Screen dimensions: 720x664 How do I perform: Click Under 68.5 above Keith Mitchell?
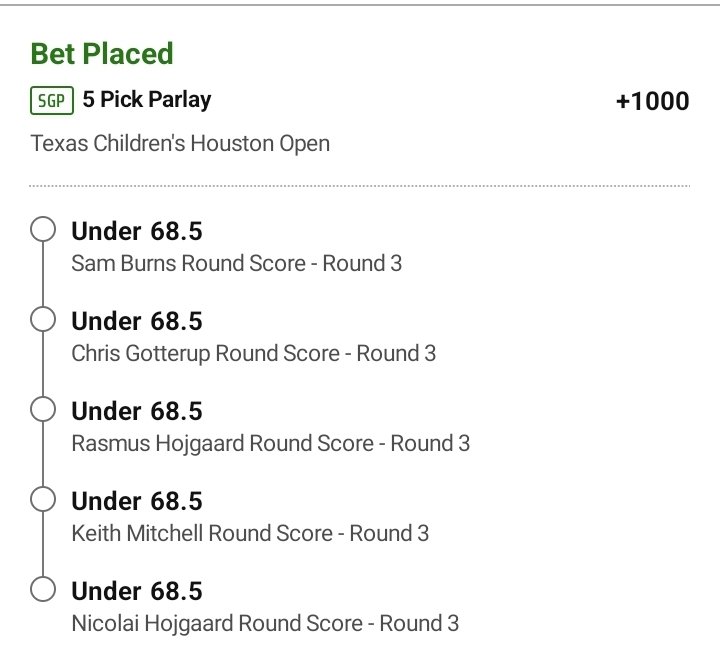137,500
